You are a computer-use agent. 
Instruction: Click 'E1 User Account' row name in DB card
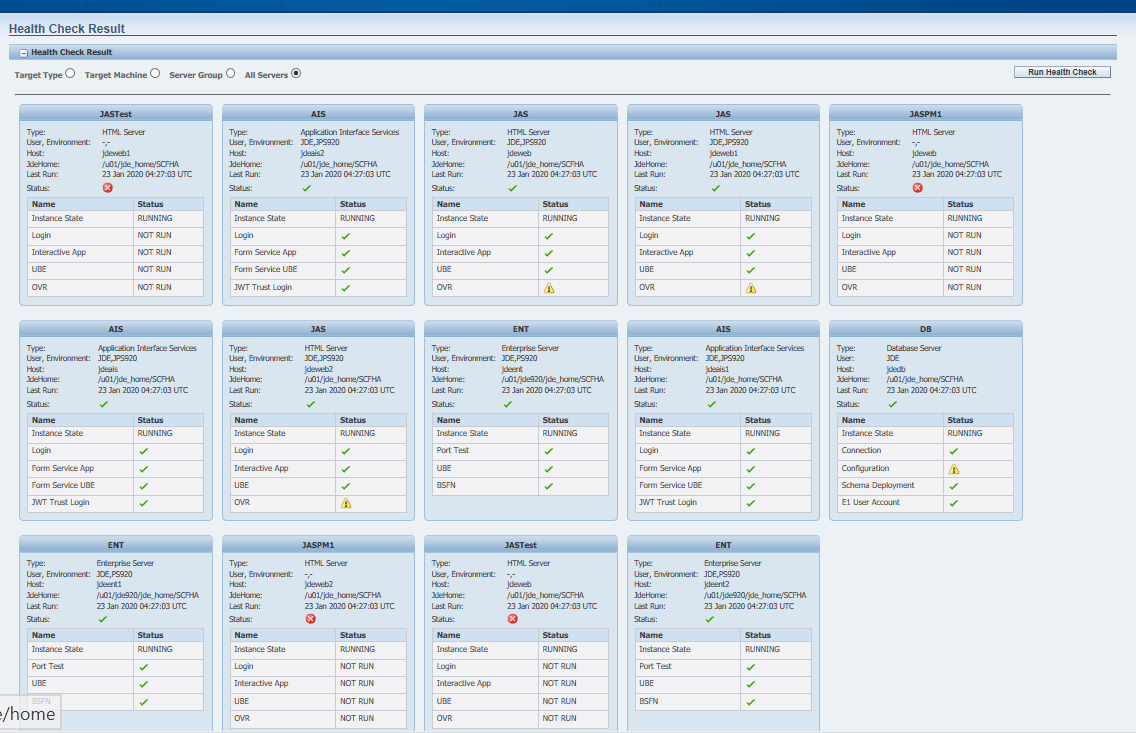pyautogui.click(x=870, y=502)
